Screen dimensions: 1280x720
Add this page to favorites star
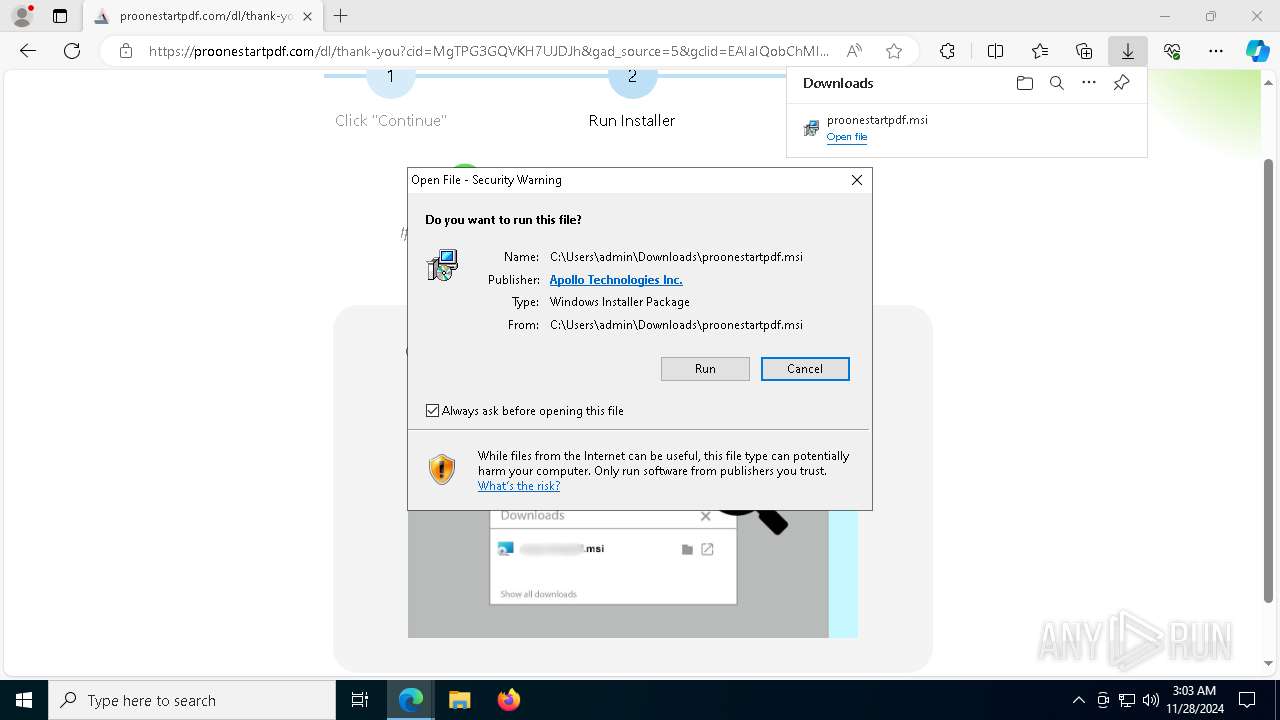click(894, 51)
